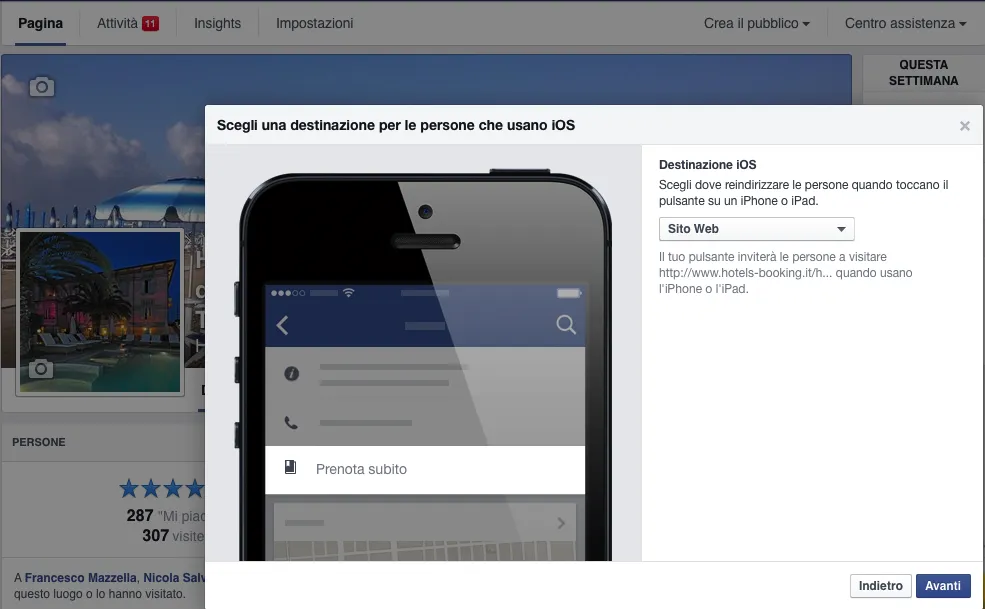Open the Impostazioni tab
The image size is (985, 609).
coord(314,23)
